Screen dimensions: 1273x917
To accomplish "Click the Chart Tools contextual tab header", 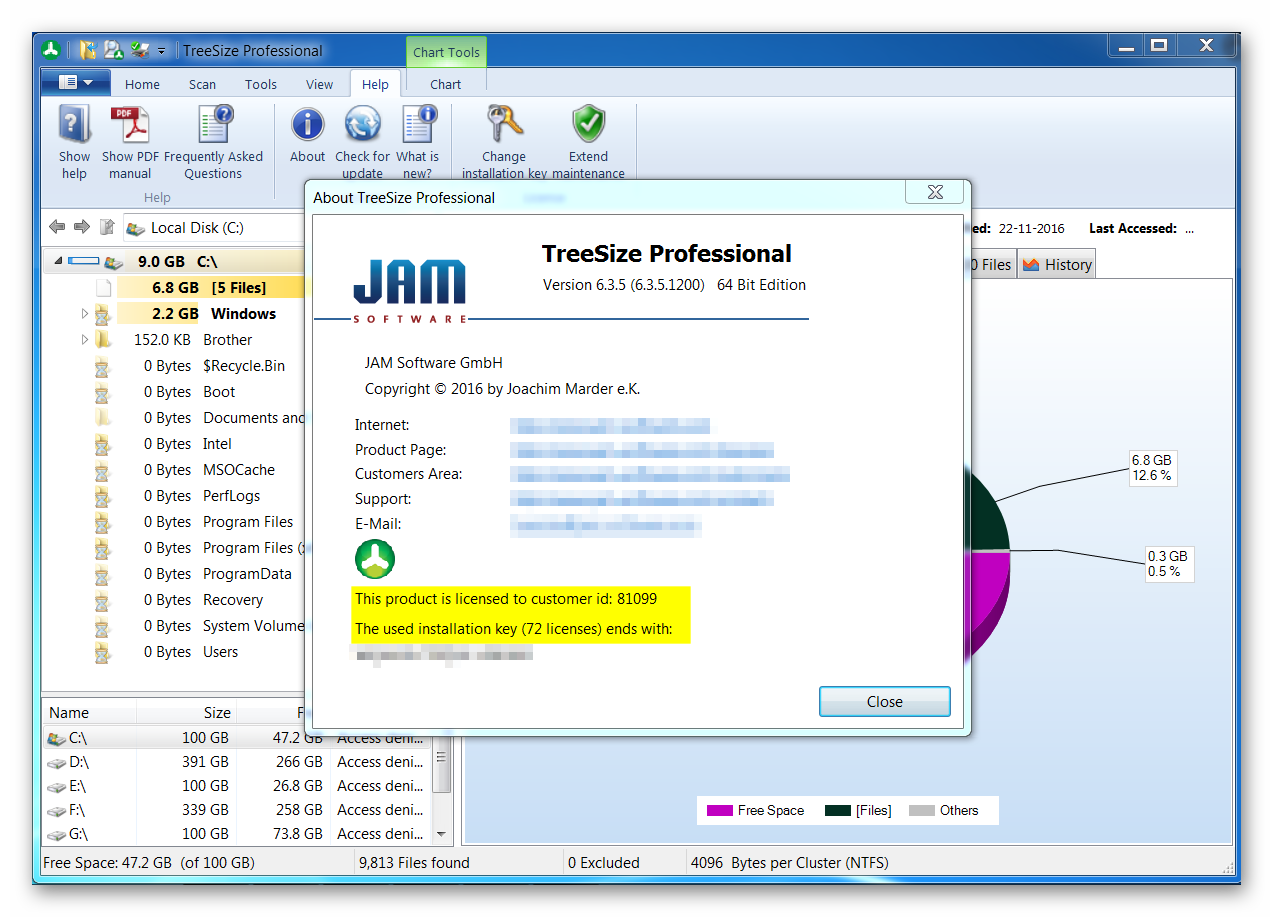I will pyautogui.click(x=447, y=52).
